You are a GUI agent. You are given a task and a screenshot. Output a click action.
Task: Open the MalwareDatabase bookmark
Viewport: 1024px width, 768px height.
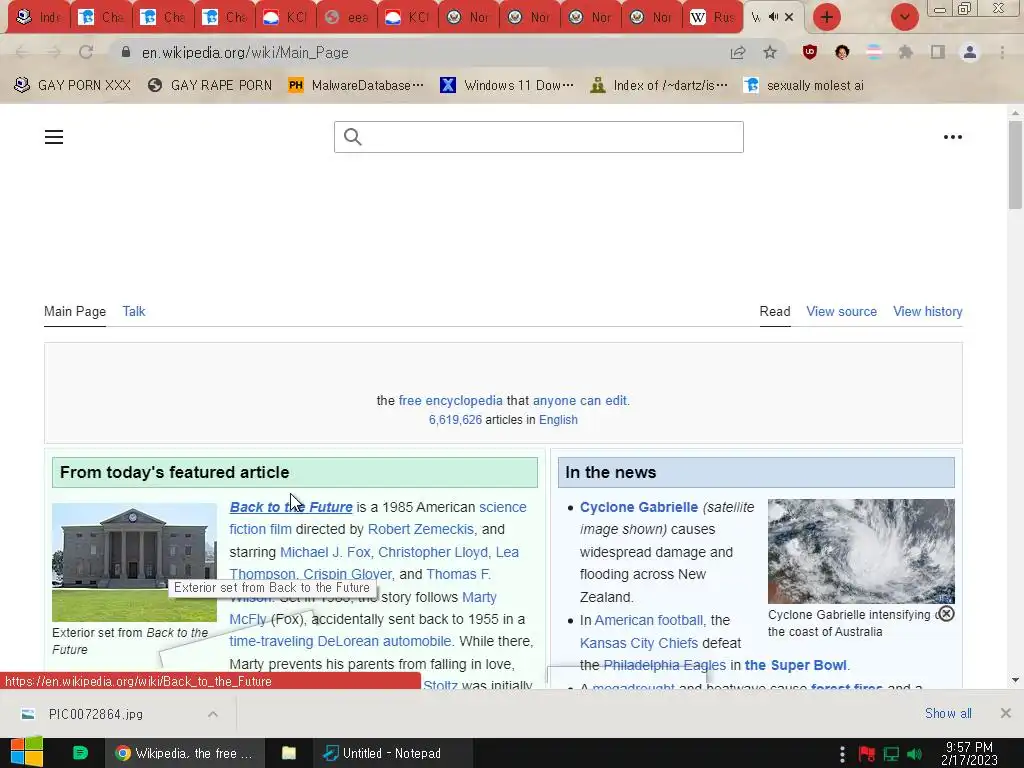[x=355, y=85]
